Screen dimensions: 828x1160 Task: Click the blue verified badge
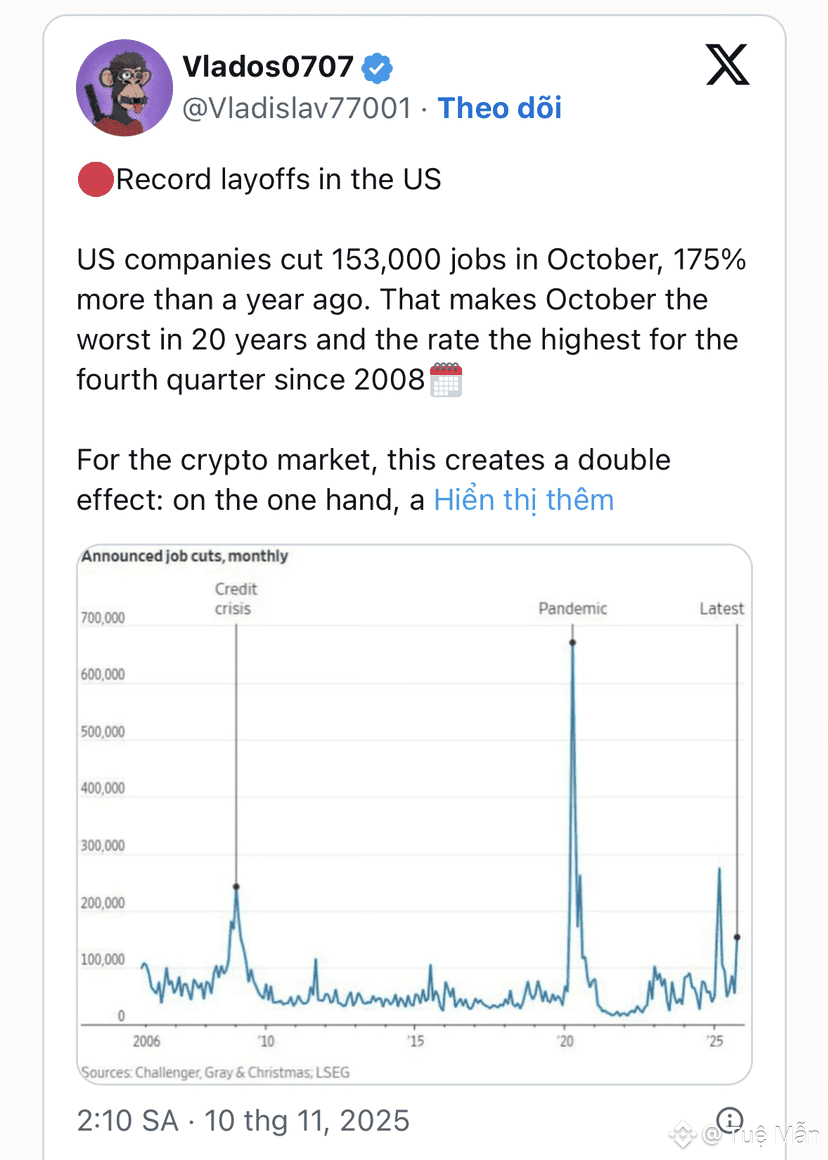click(377, 68)
